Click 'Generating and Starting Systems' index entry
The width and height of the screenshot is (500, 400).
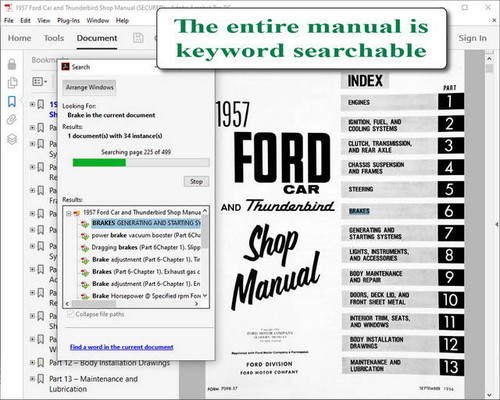(402, 233)
